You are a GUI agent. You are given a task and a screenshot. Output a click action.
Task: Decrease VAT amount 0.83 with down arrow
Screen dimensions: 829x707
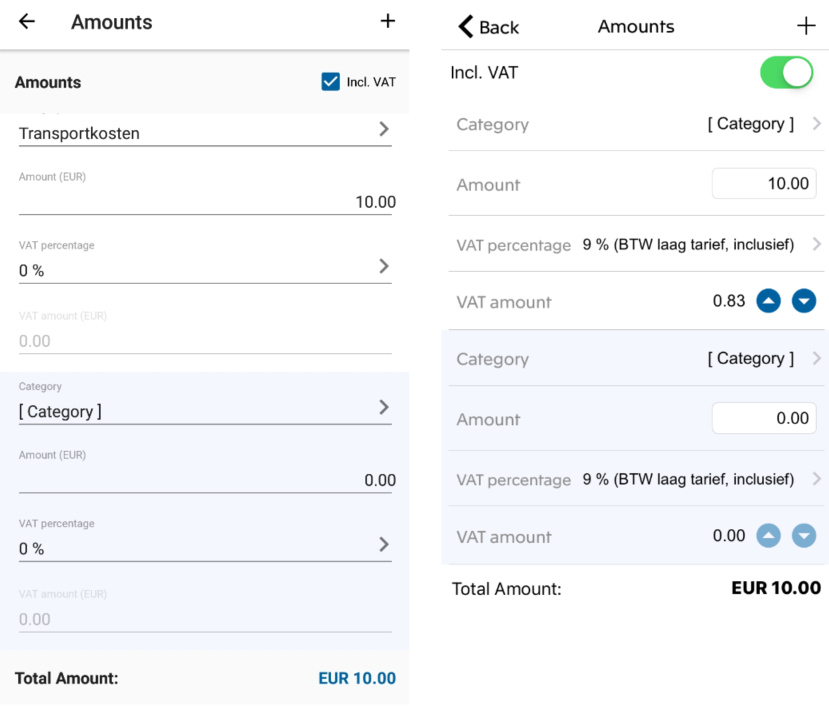click(804, 301)
